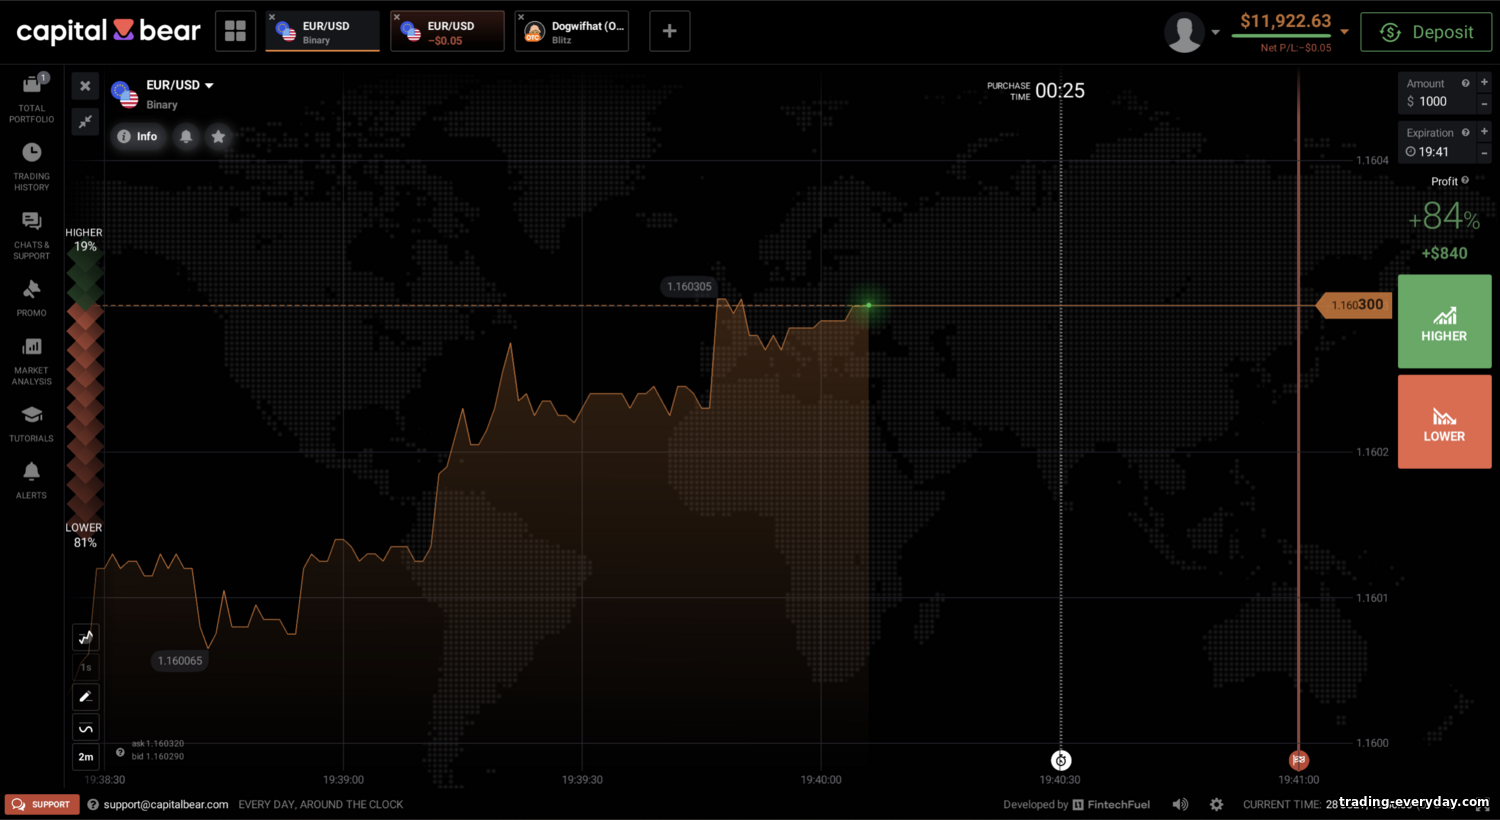Open the chart indicators wave icon
This screenshot has height=820, width=1500.
(86, 727)
